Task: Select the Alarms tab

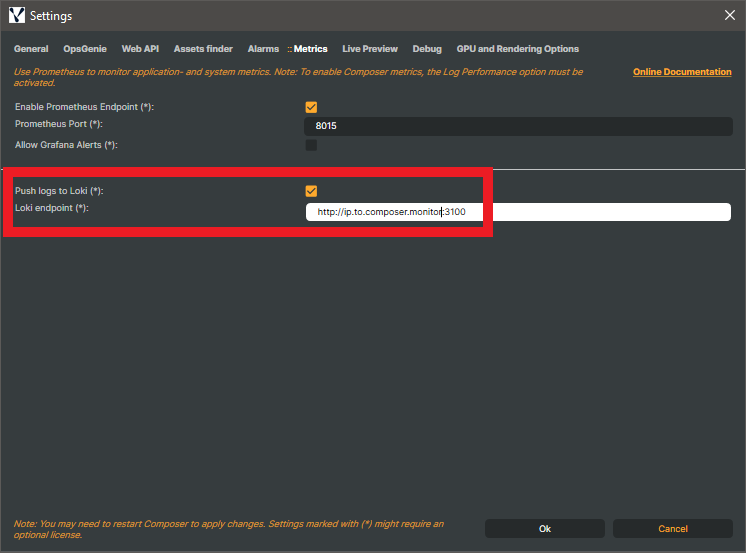Action: pos(263,49)
